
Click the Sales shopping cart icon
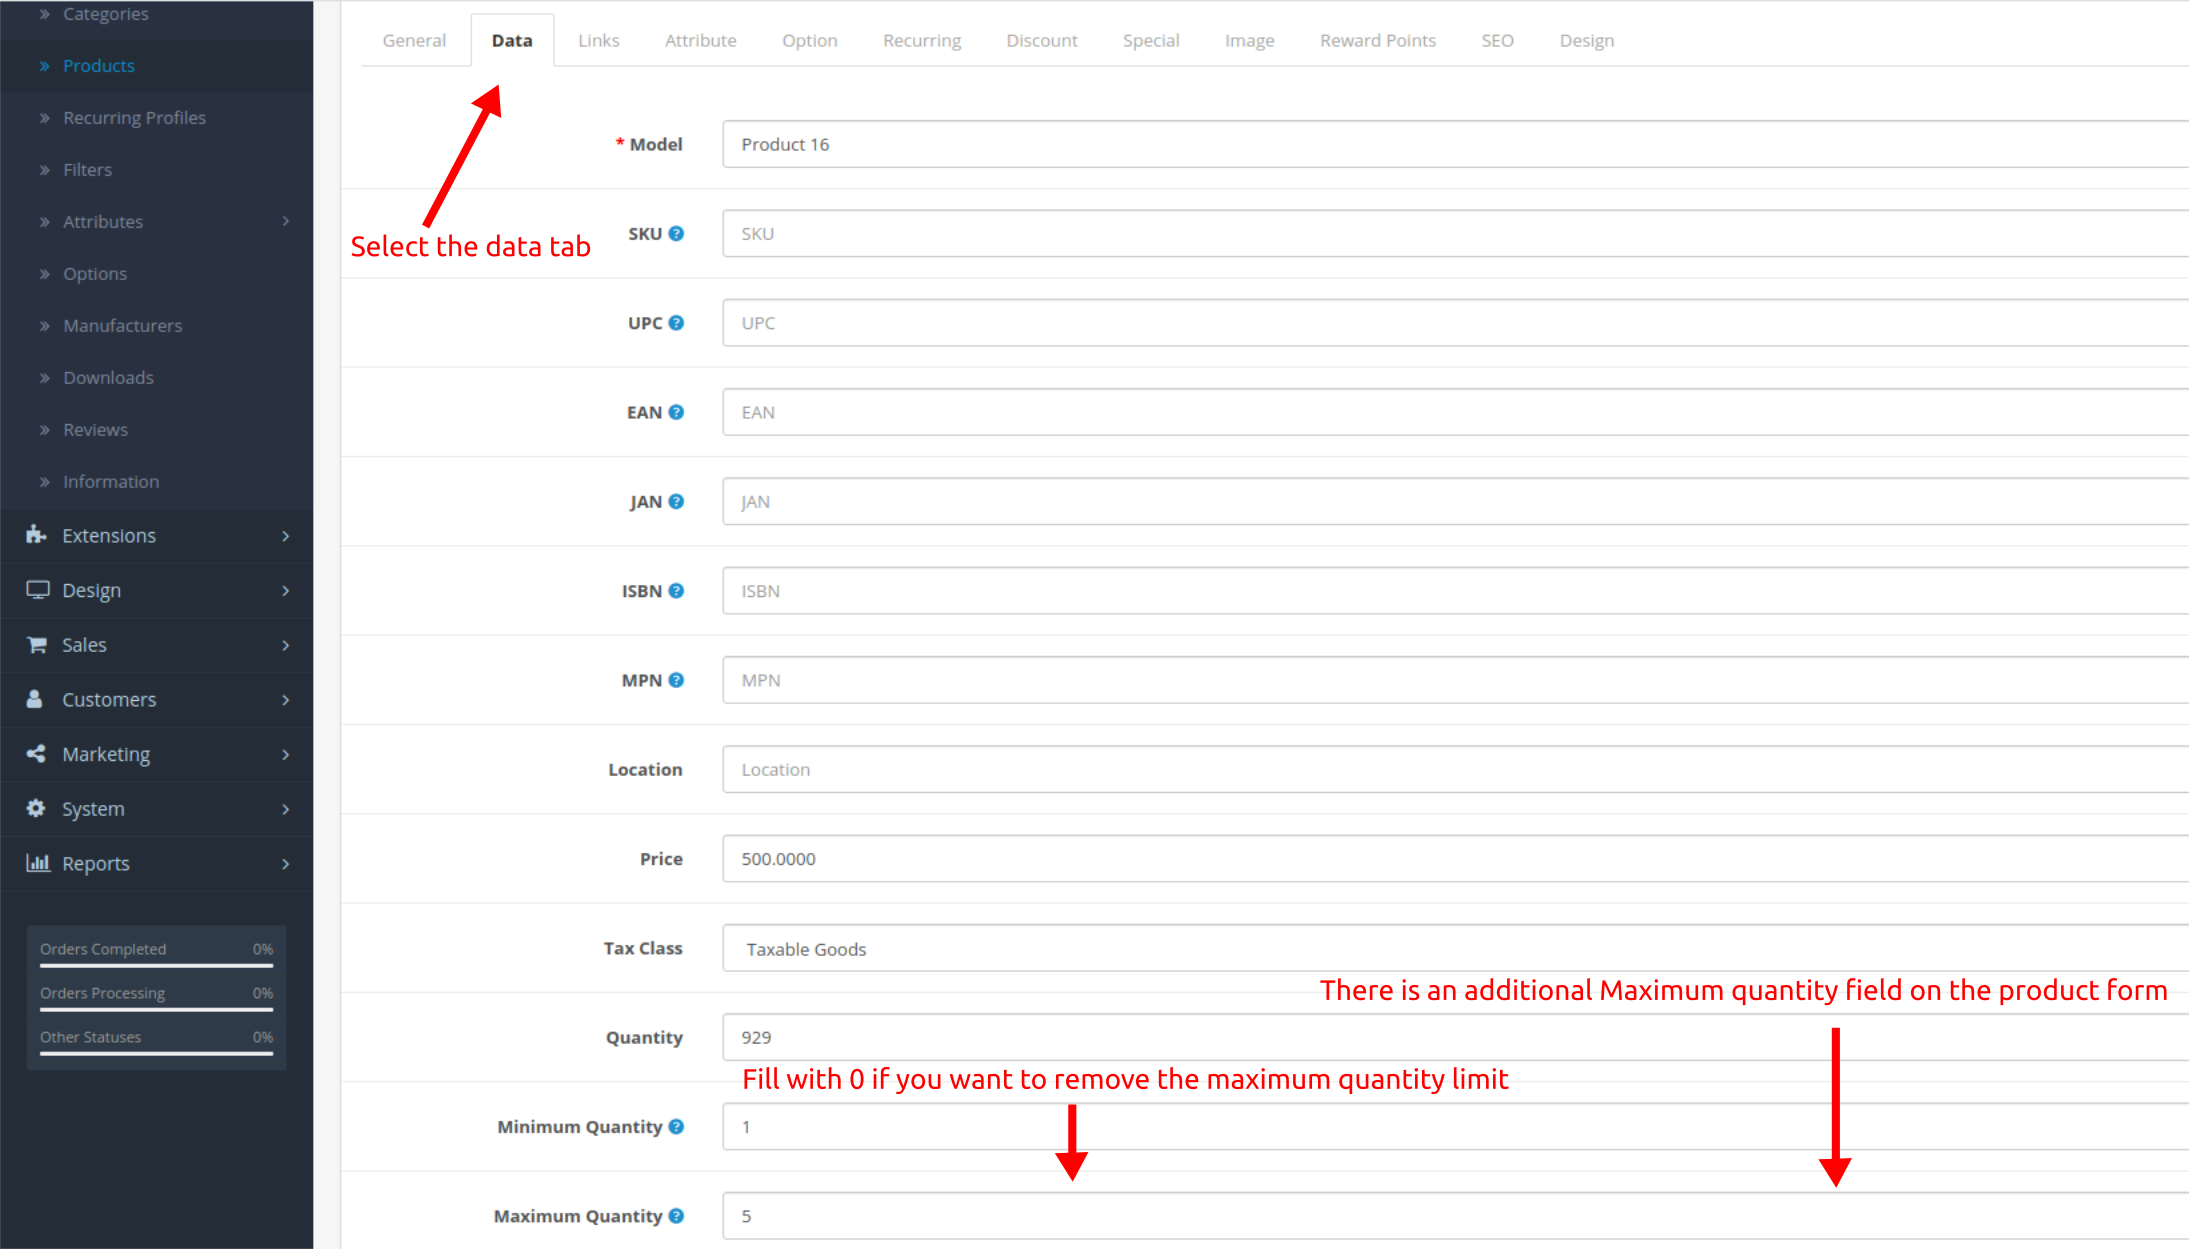36,645
